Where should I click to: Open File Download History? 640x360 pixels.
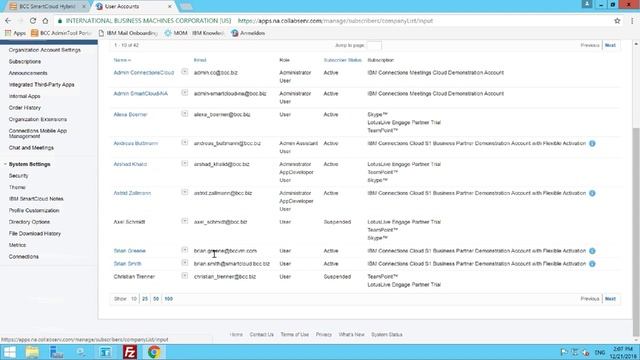click(x=35, y=233)
